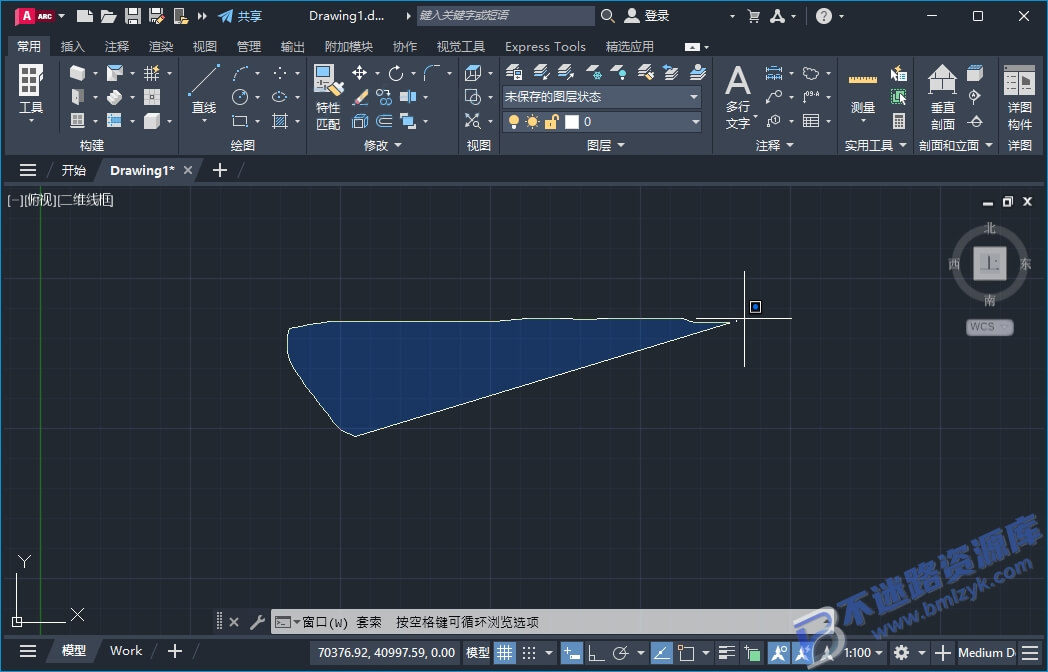Switch to the 开始 start tab

coord(74,171)
